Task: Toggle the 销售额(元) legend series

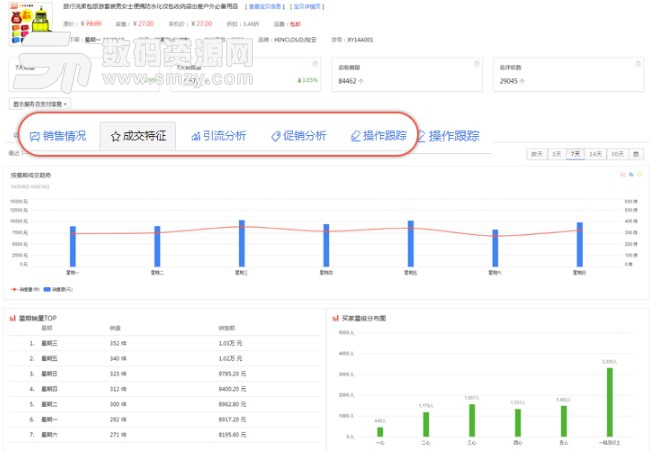Action: click(x=58, y=289)
